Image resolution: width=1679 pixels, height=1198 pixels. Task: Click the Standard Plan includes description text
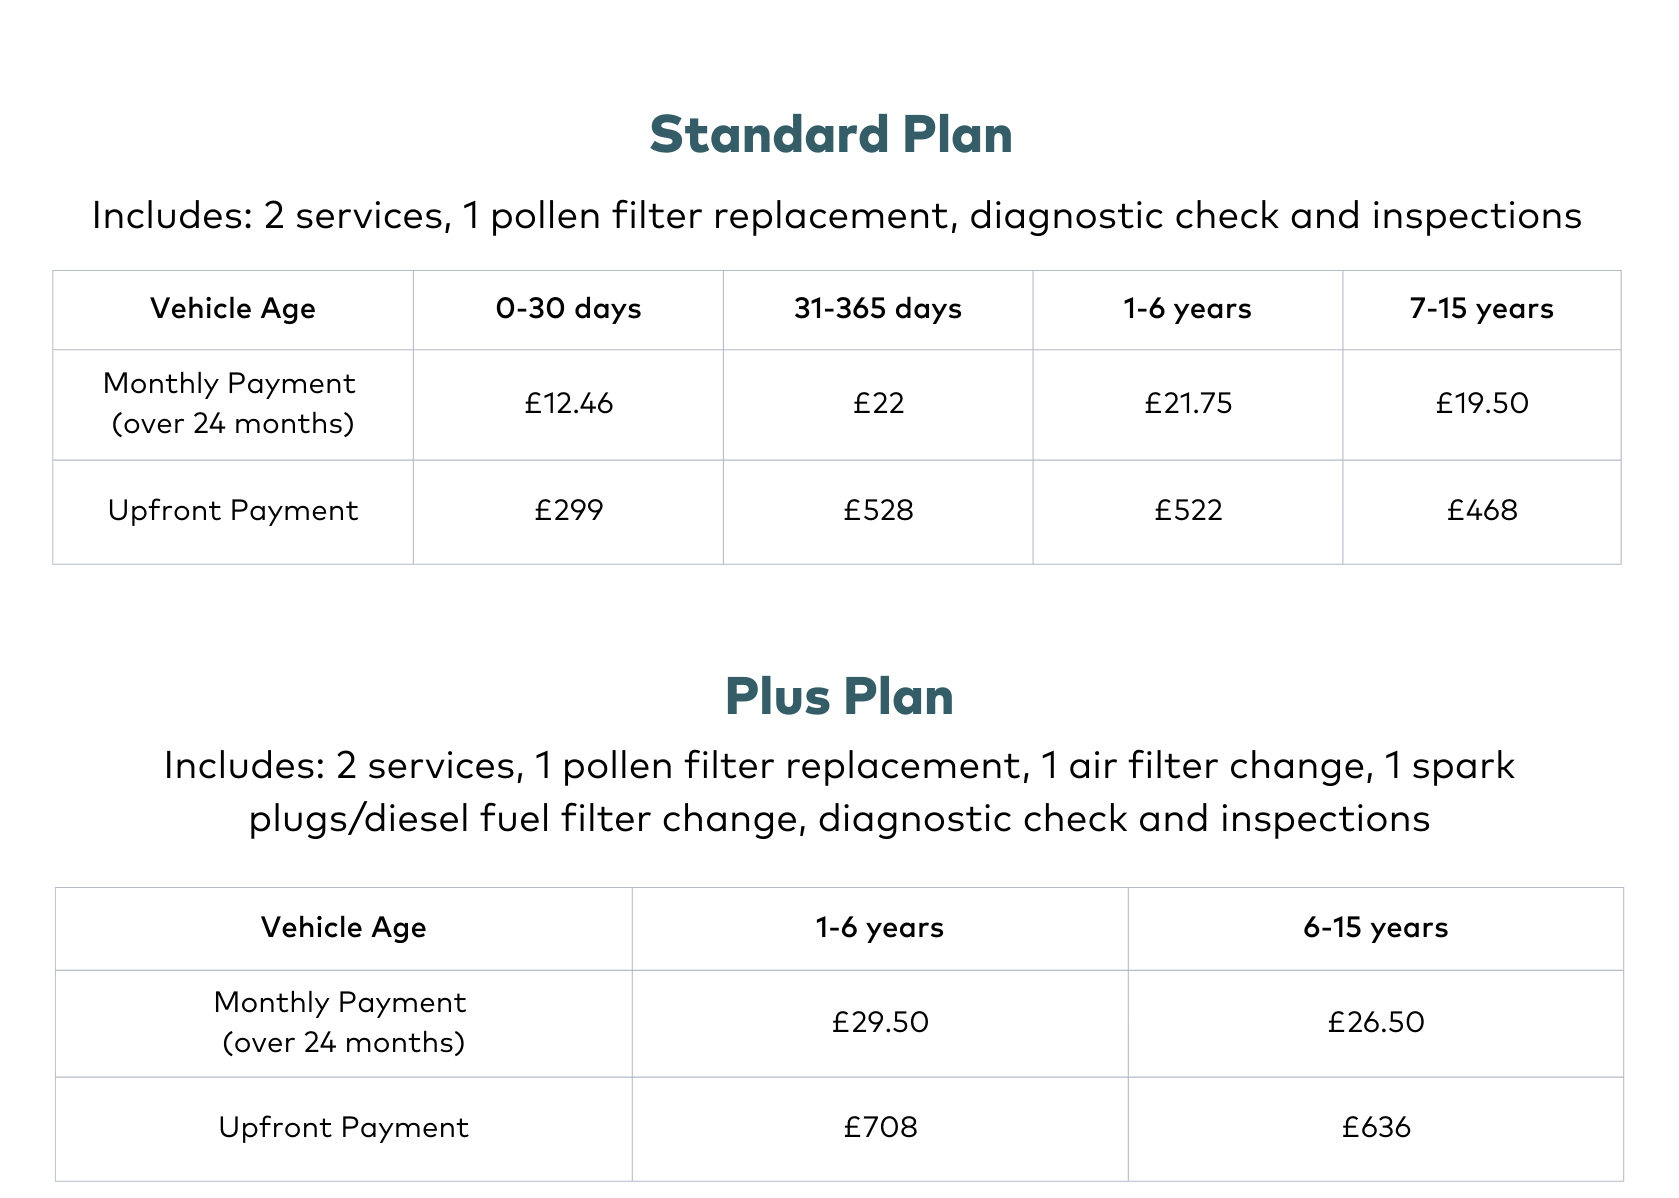pyautogui.click(x=837, y=216)
